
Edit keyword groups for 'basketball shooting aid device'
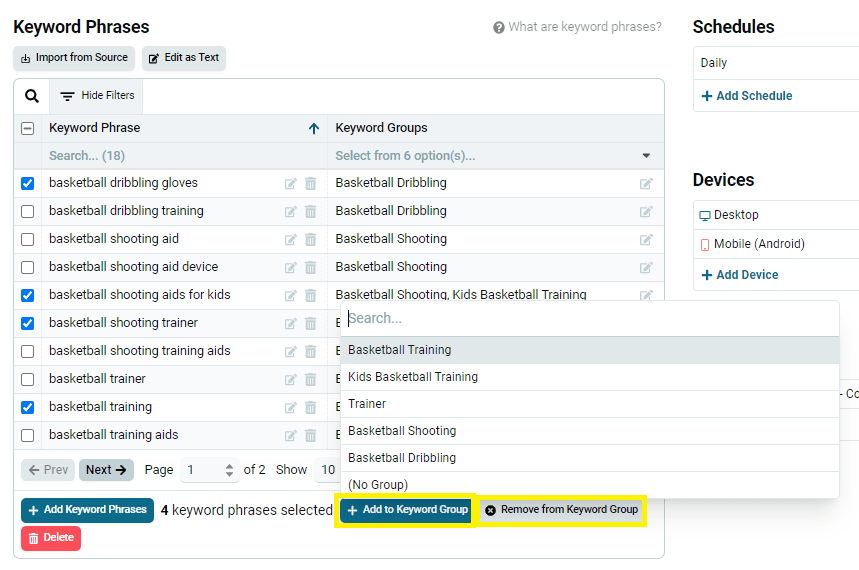[646, 267]
